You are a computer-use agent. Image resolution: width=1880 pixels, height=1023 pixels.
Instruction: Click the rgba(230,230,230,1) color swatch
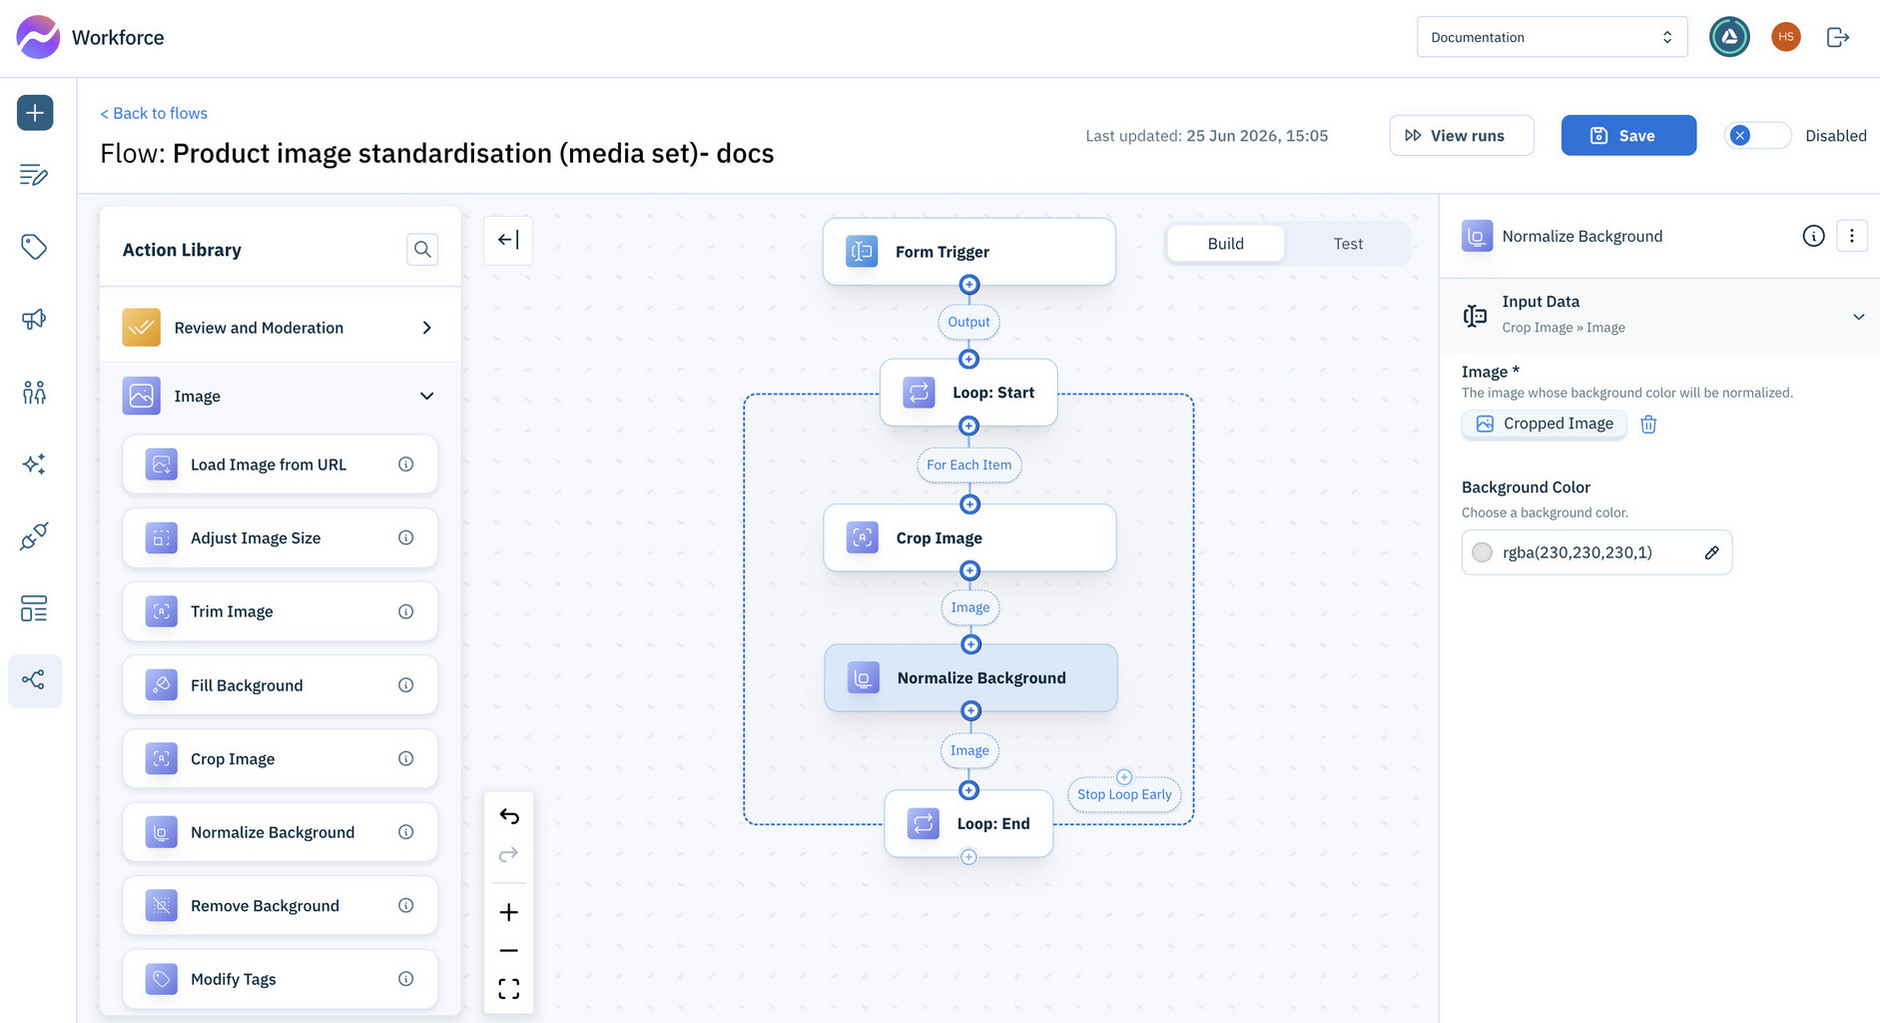(x=1482, y=552)
